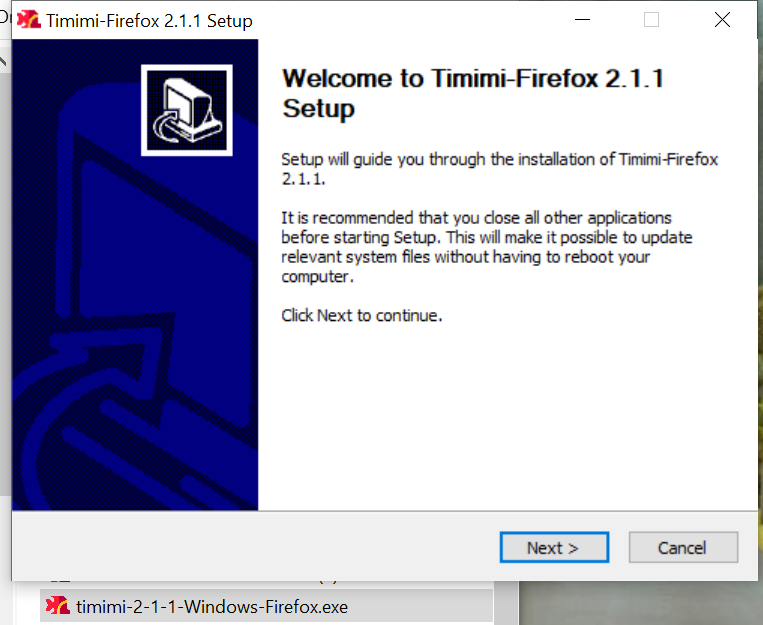The image size is (763, 625).
Task: Click the Next > button
Action: (x=554, y=547)
